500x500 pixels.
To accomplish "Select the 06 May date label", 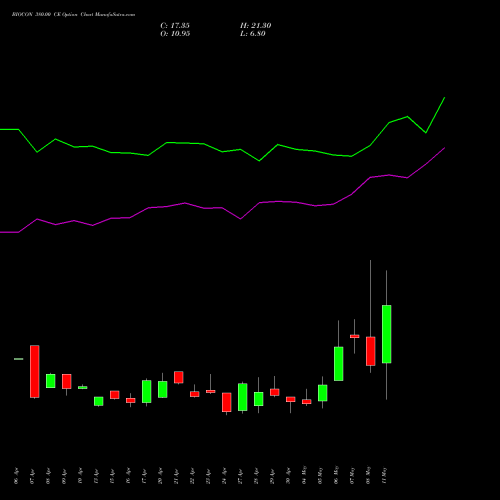I will (337, 475).
